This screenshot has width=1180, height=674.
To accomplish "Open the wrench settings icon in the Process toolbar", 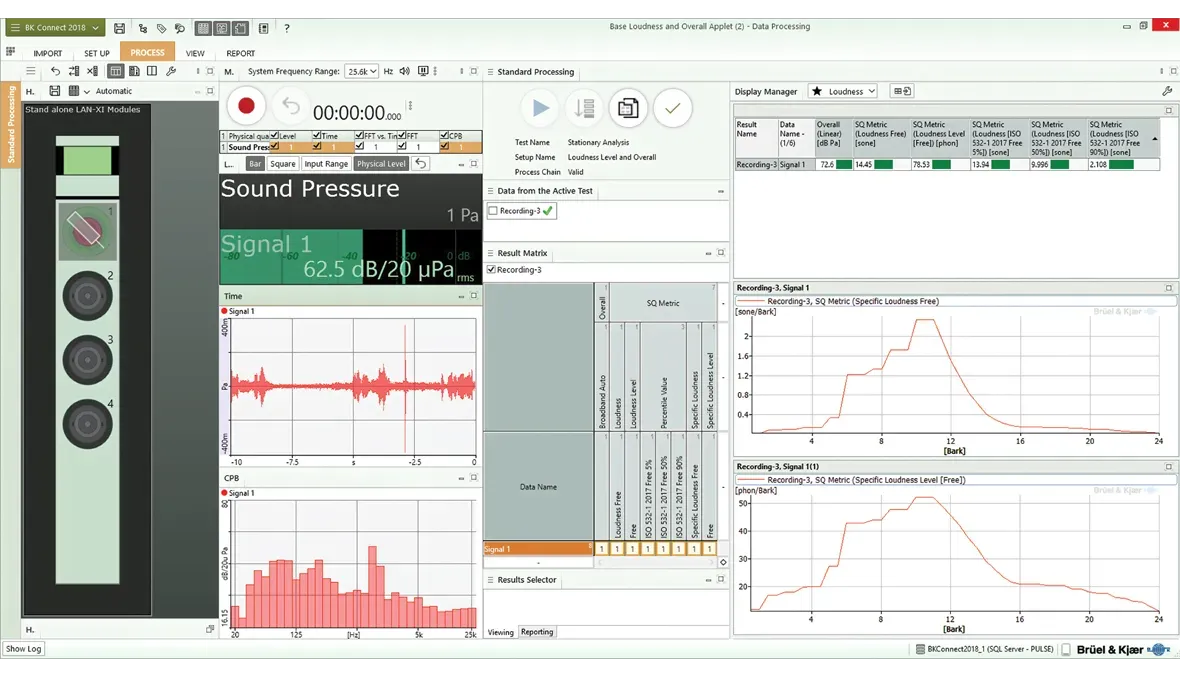I will pos(171,70).
